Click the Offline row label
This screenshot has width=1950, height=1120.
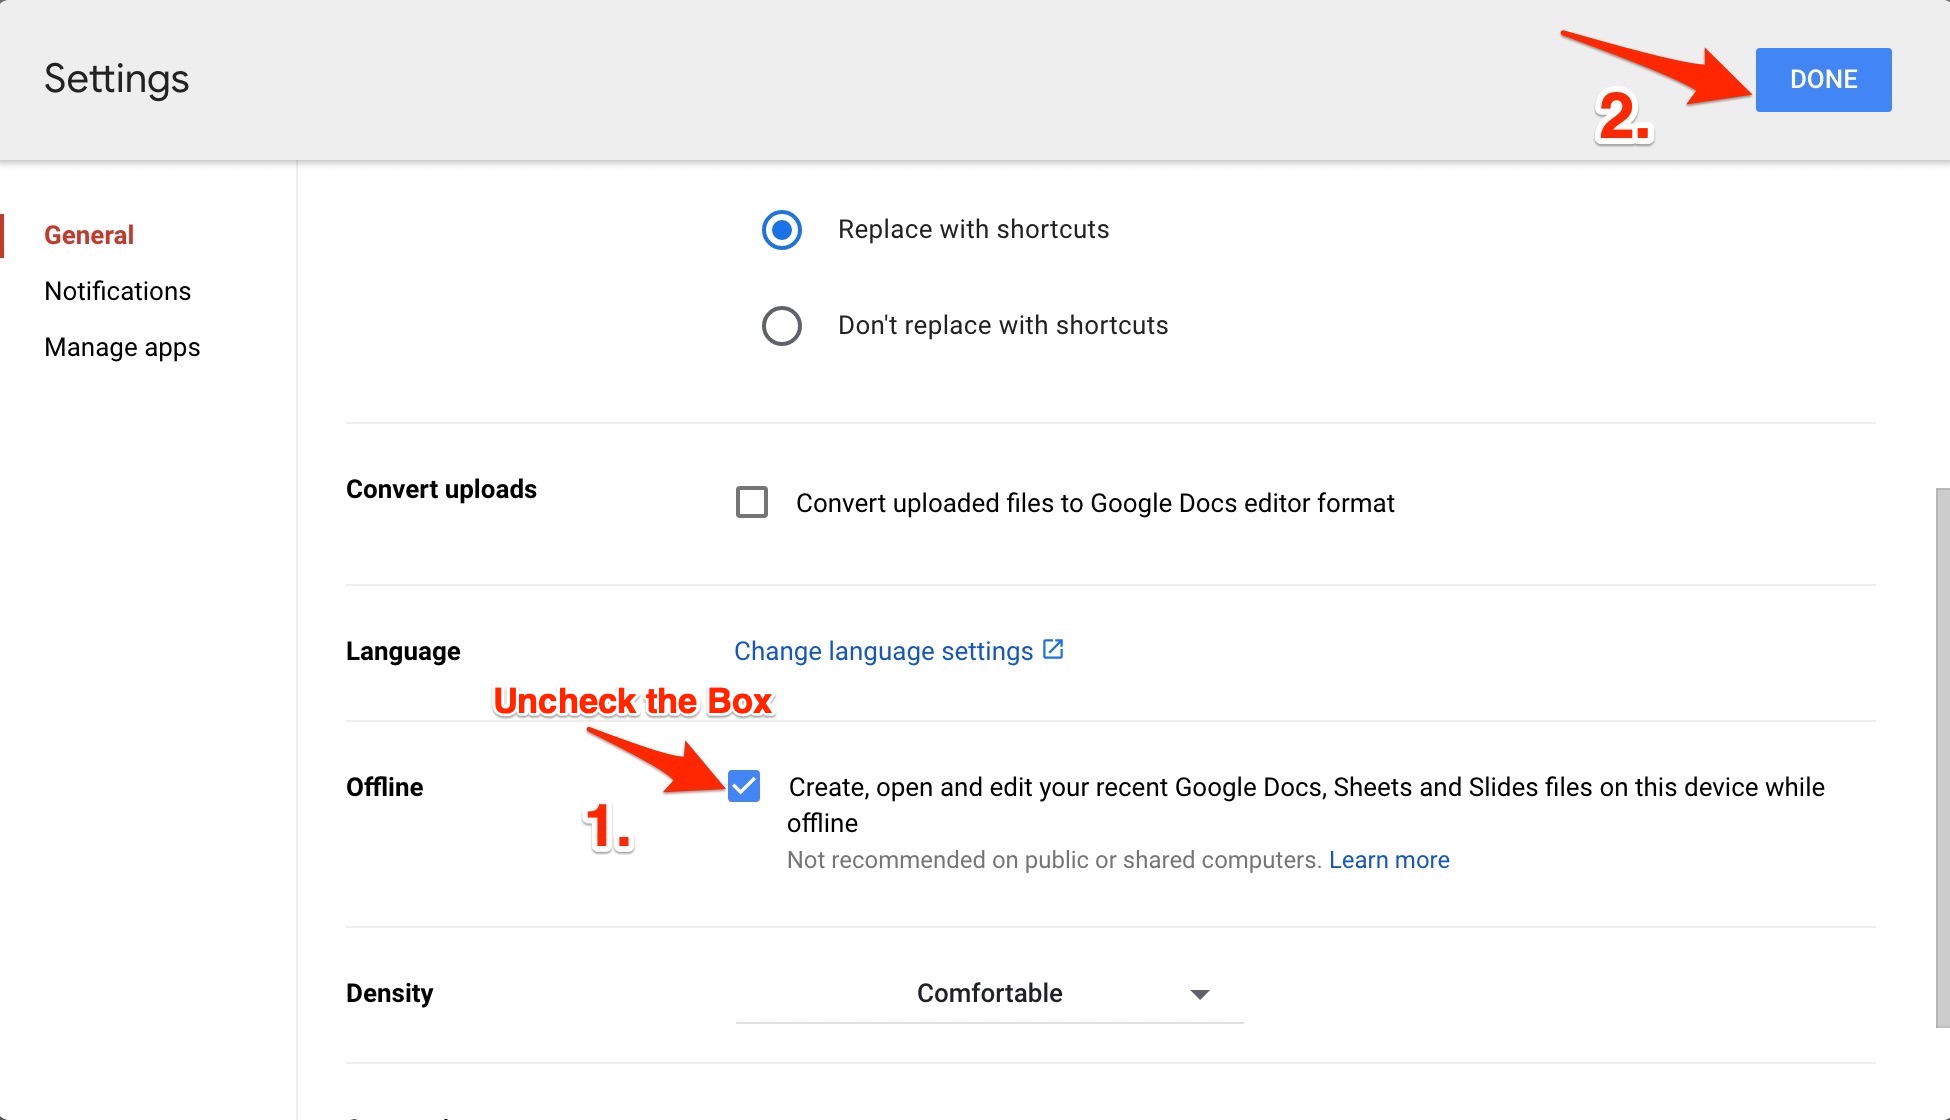tap(384, 787)
